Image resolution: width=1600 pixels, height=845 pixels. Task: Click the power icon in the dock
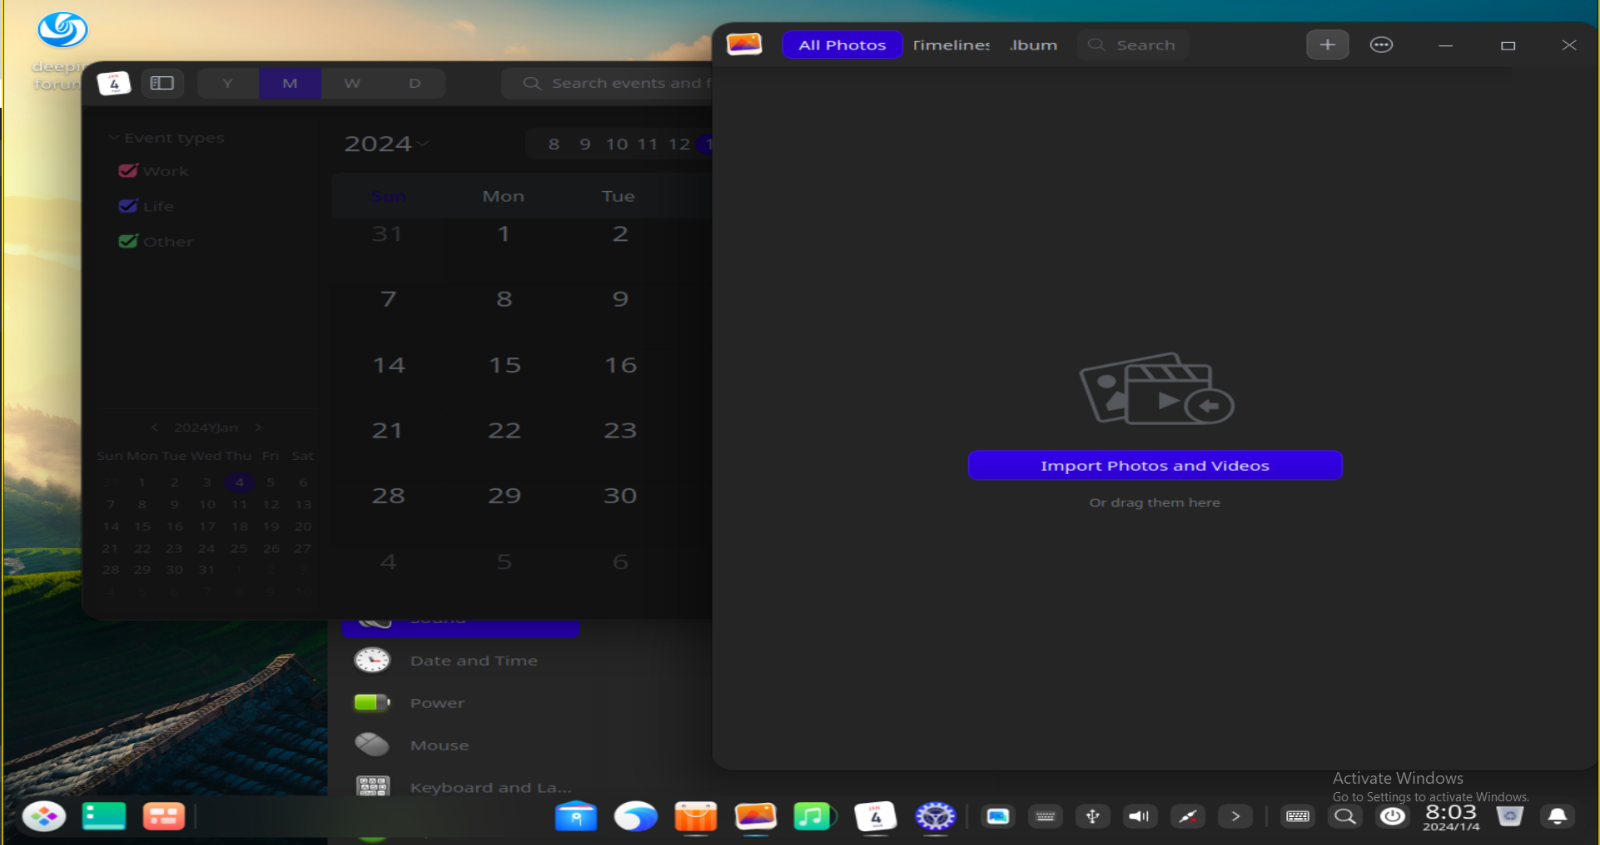coord(1392,817)
